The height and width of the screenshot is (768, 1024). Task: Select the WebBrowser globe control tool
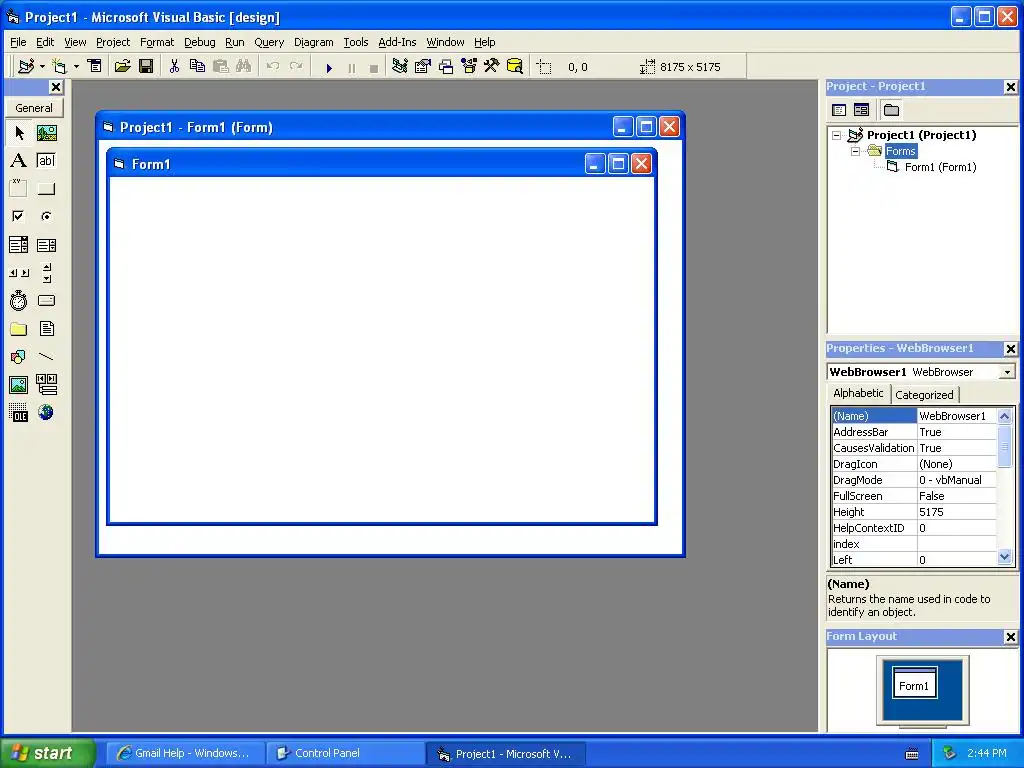pyautogui.click(x=46, y=413)
